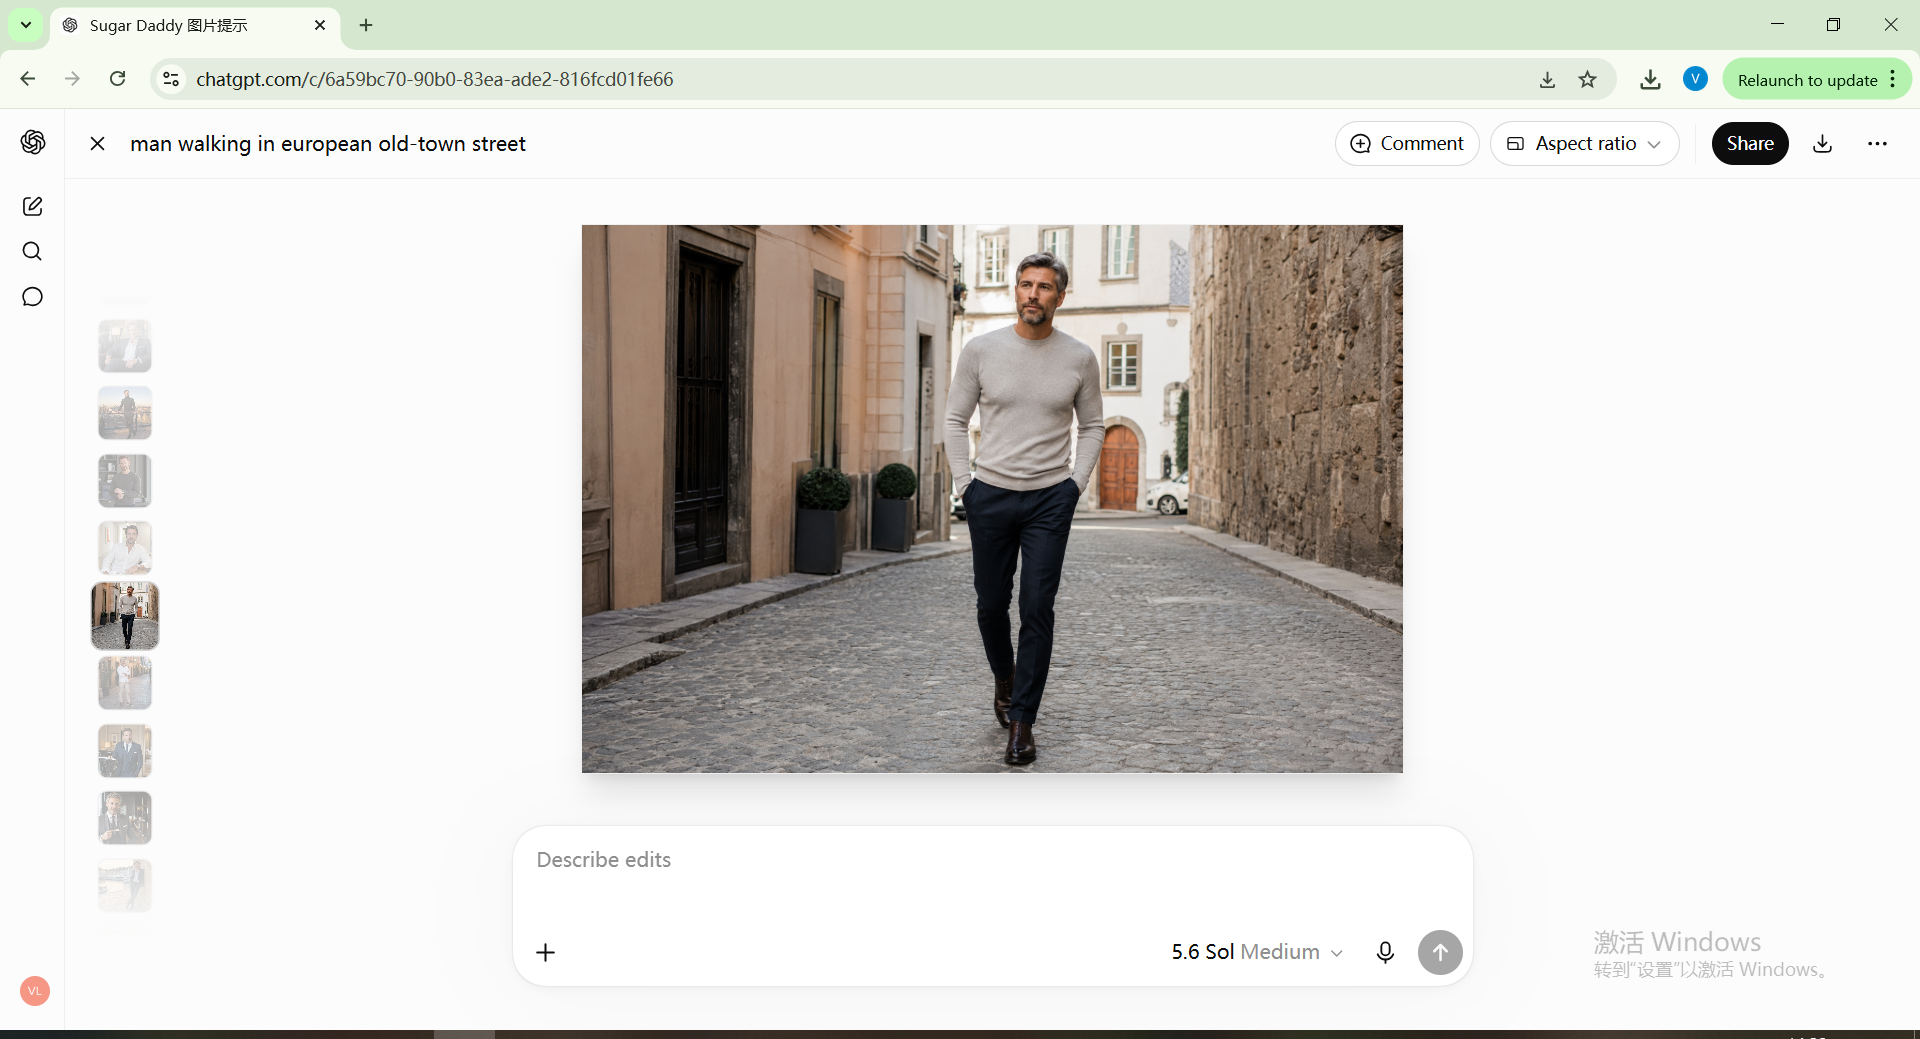
Task: Click the send arrow button
Action: click(x=1440, y=952)
